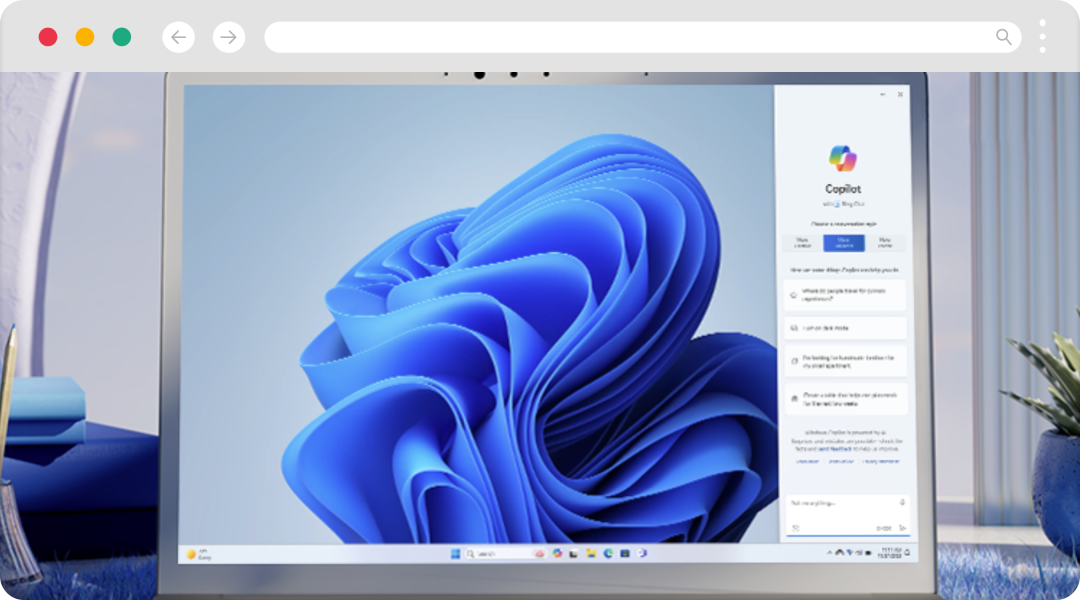Click the Copilot logo in the sidebar
Screen dimensions: 1080x600
843,158
